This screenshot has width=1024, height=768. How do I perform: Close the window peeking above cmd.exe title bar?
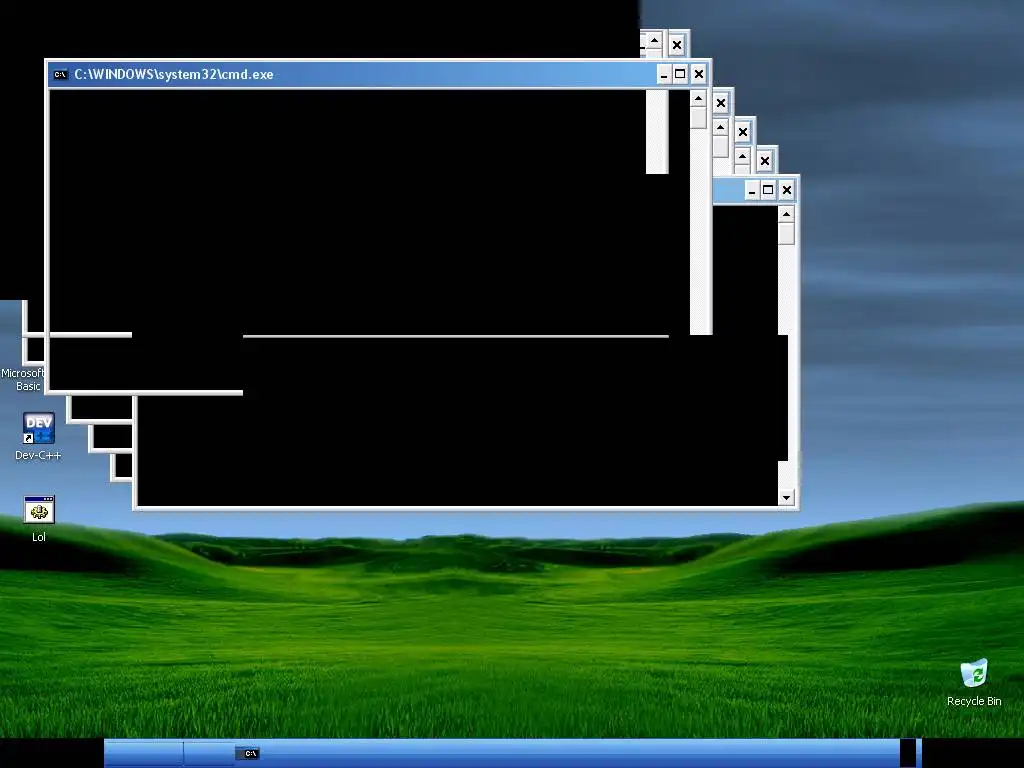point(677,45)
